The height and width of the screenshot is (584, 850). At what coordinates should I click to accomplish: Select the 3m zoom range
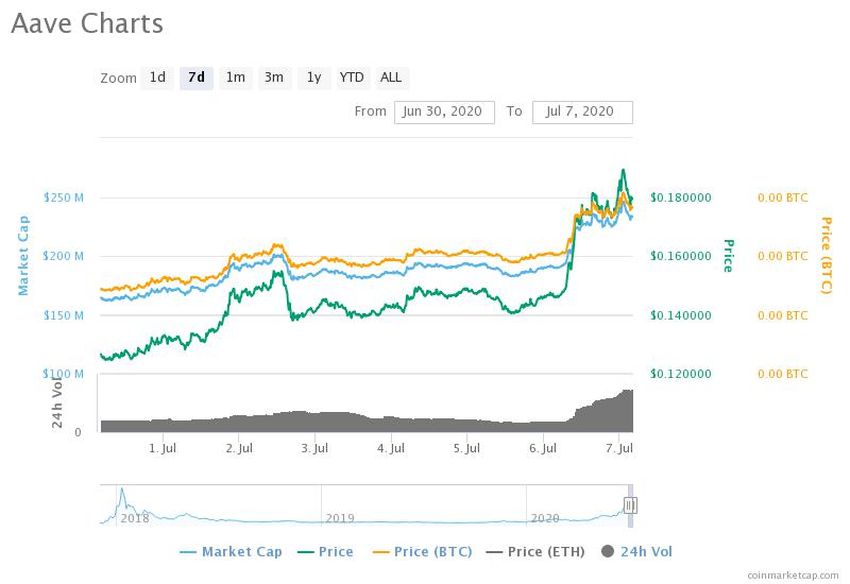pyautogui.click(x=274, y=77)
